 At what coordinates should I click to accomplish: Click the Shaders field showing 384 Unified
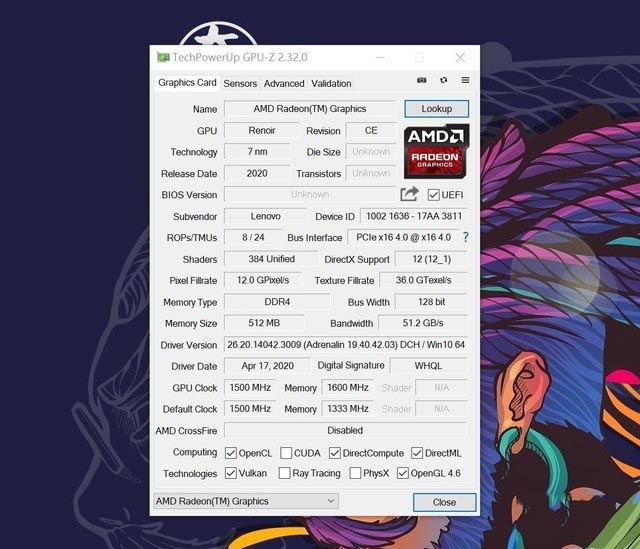(x=271, y=259)
